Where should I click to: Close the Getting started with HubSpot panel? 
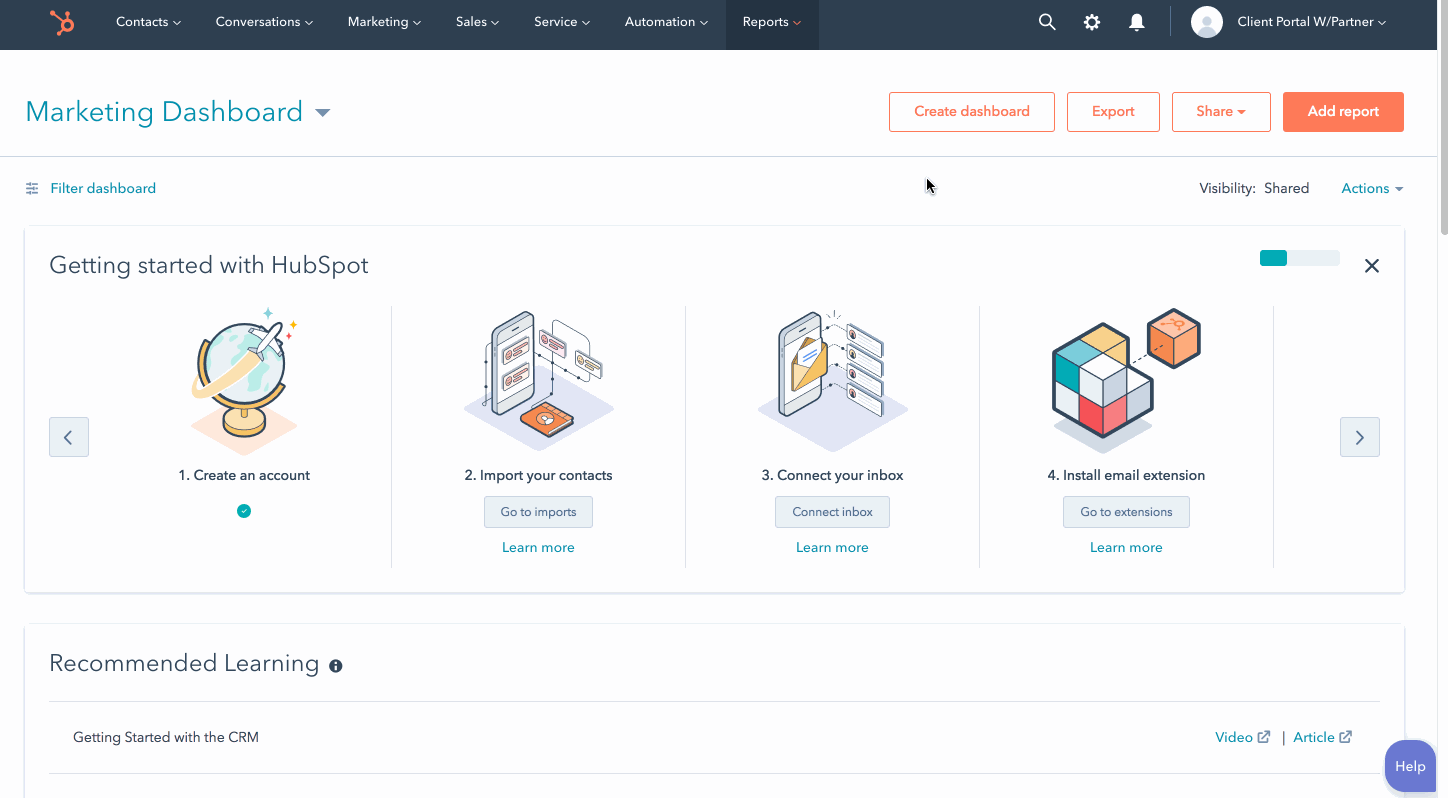pyautogui.click(x=1372, y=266)
